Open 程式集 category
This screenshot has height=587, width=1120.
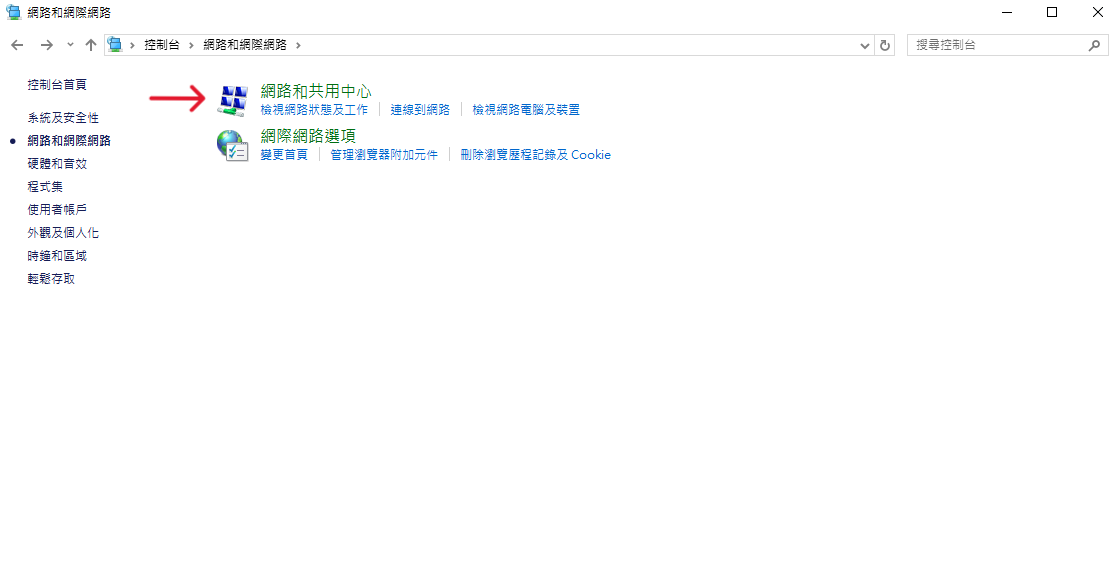[45, 186]
